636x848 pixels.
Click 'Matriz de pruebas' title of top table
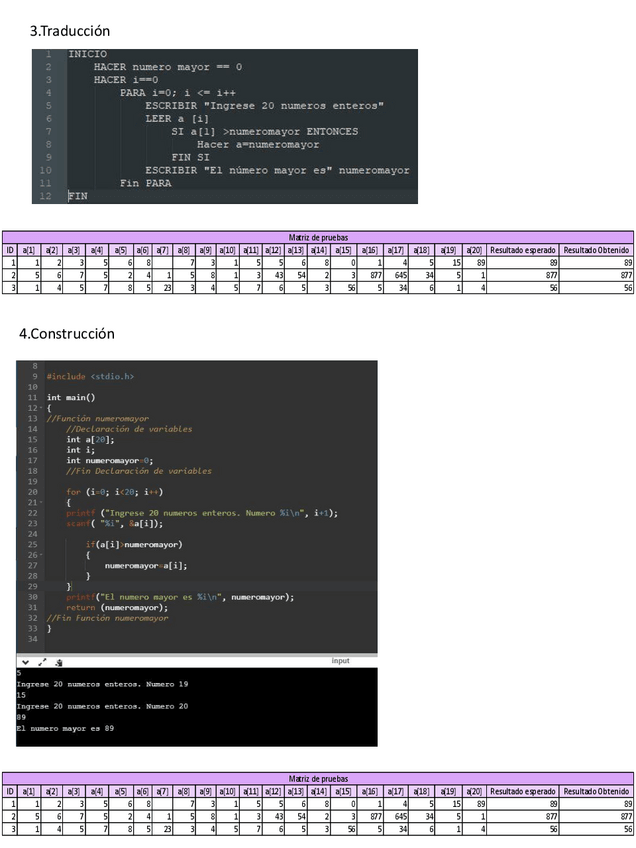pyautogui.click(x=318, y=237)
